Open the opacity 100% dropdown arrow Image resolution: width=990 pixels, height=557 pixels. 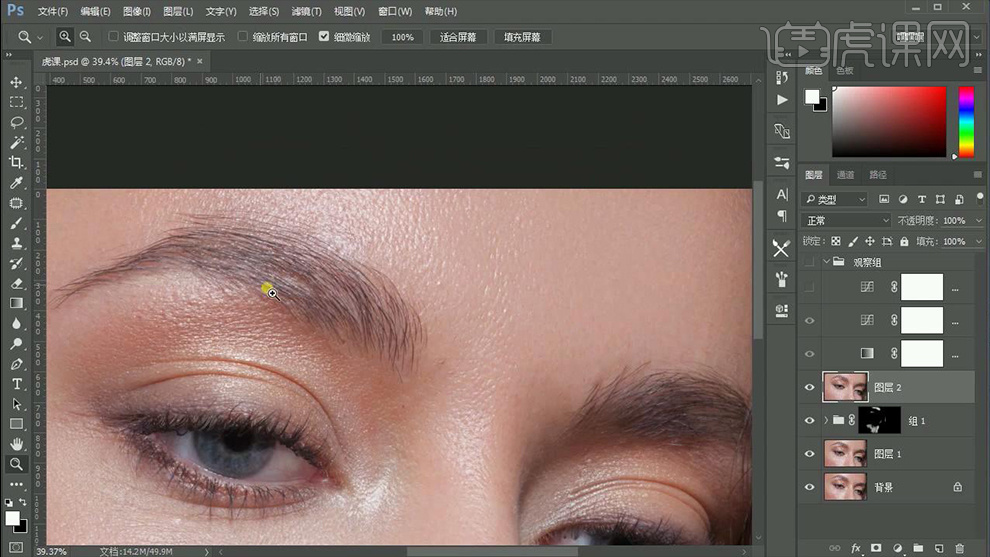(x=979, y=220)
